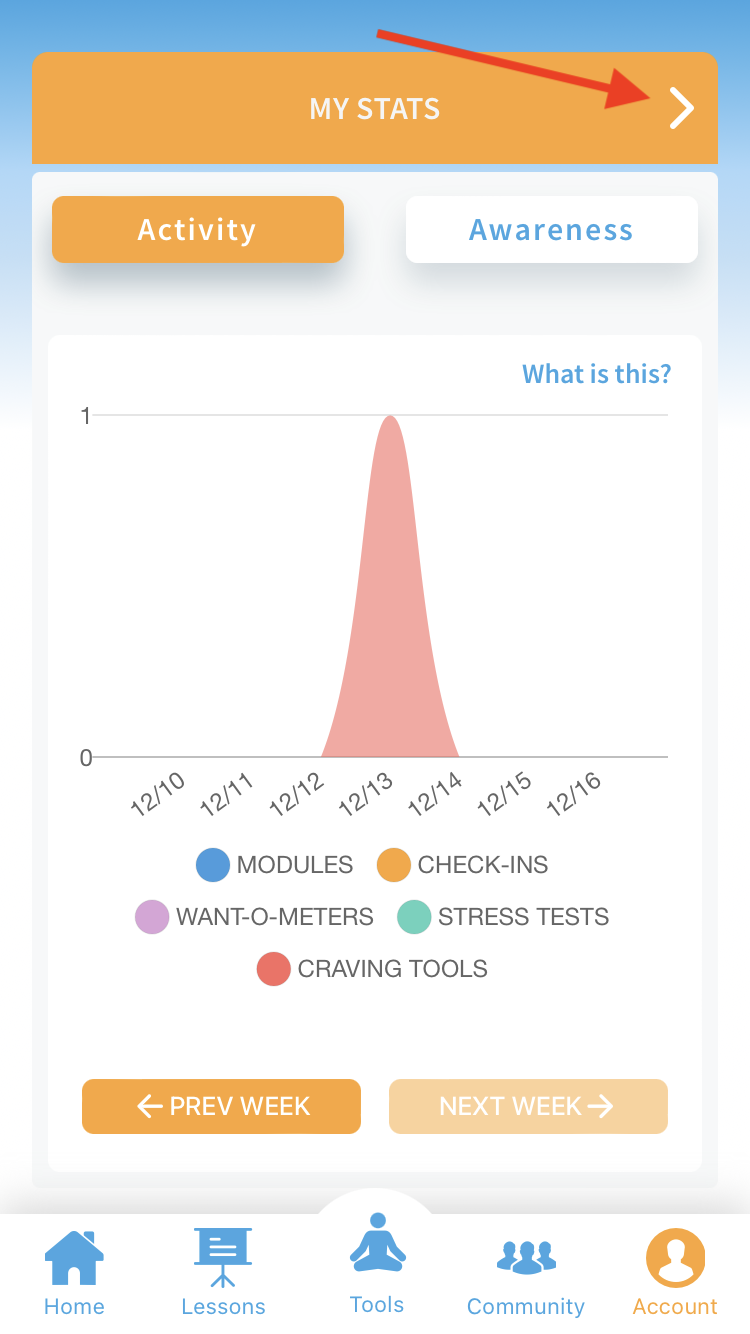Tap the My Stats header title
Image resolution: width=750 pixels, height=1334 pixels.
pyautogui.click(x=374, y=108)
